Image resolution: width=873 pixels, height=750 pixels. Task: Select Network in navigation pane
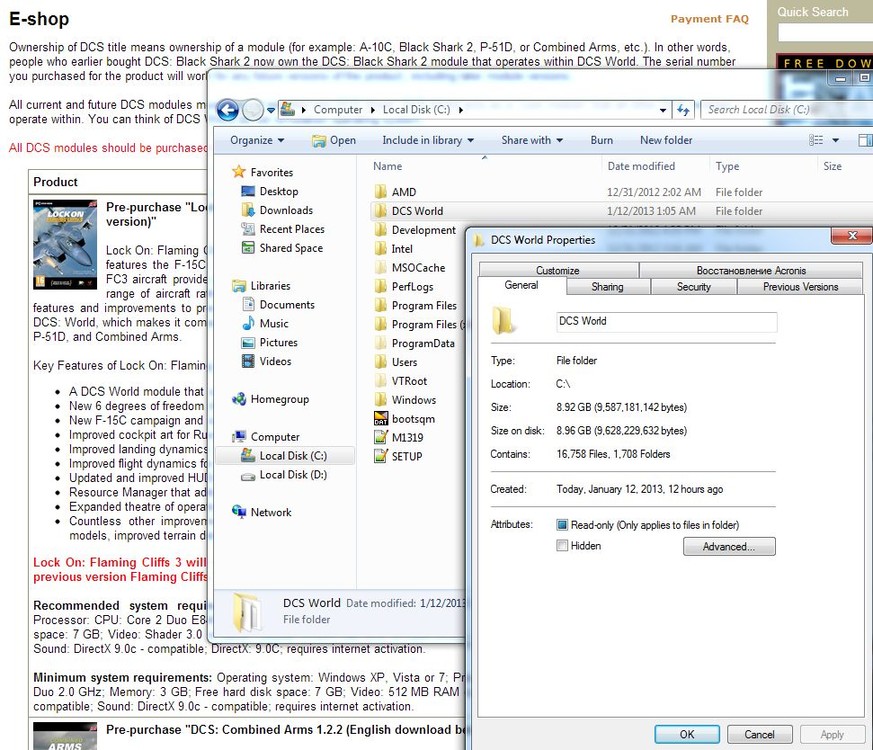pos(262,512)
